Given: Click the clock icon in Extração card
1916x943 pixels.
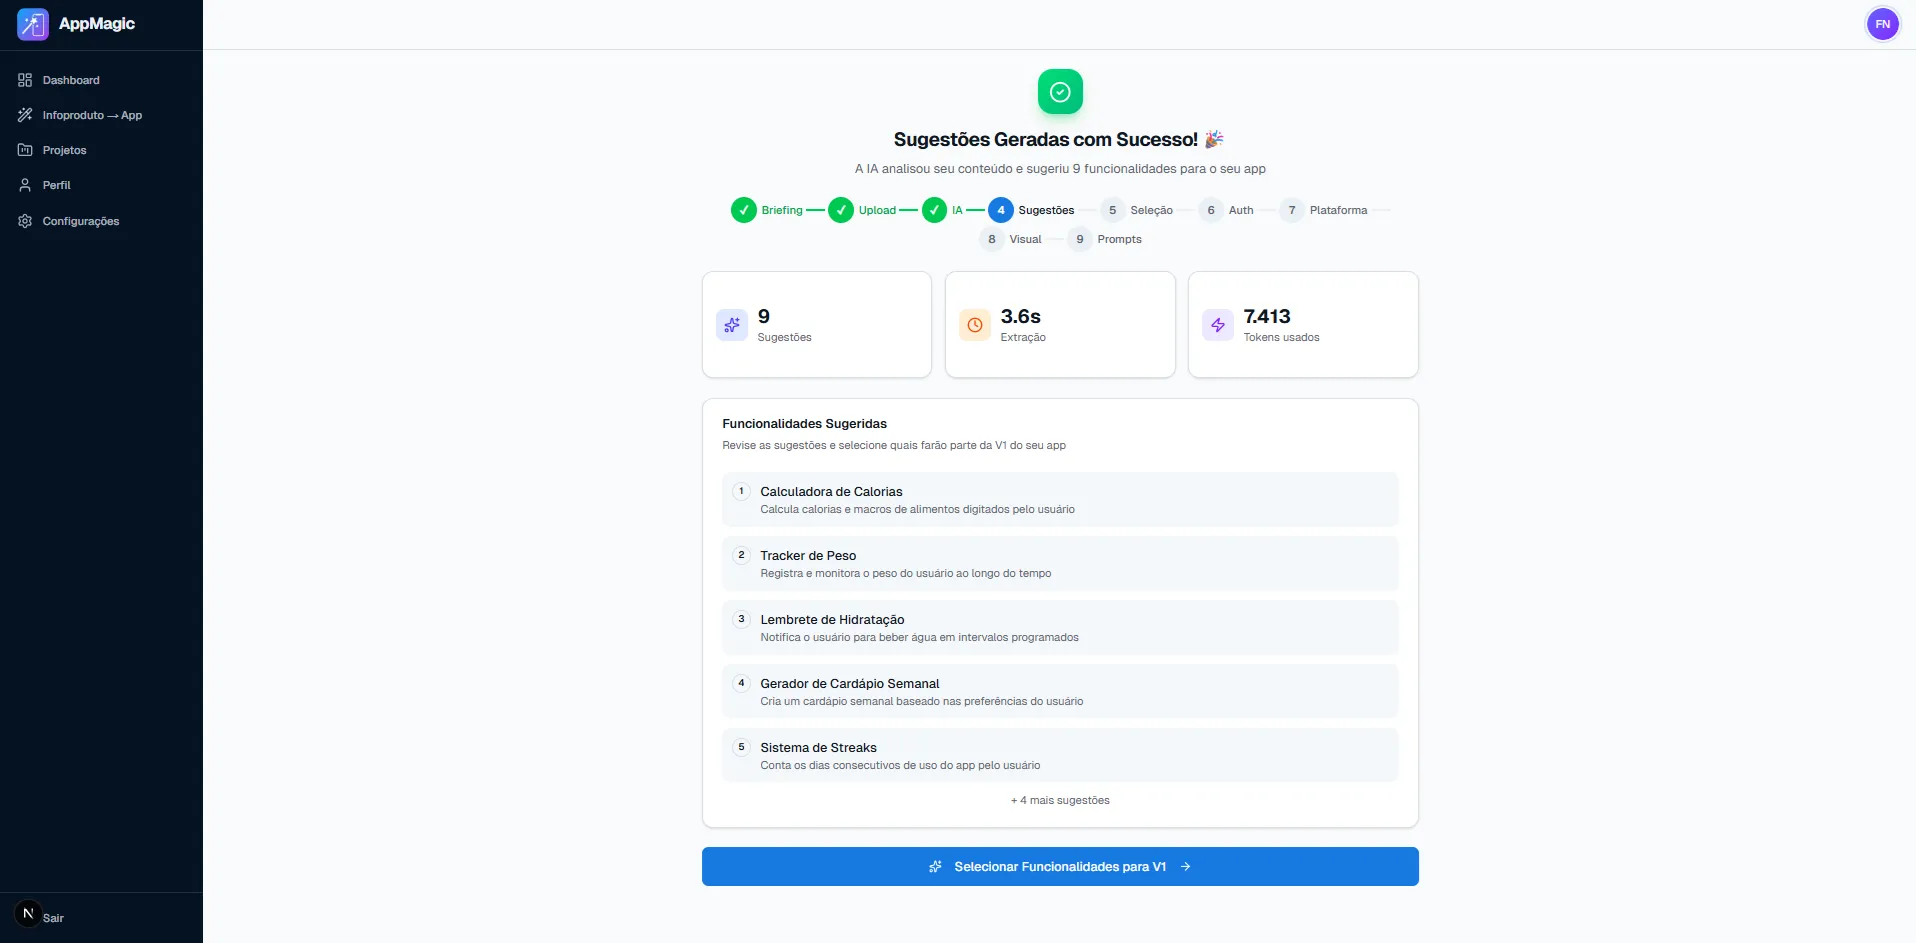Looking at the screenshot, I should pos(974,325).
